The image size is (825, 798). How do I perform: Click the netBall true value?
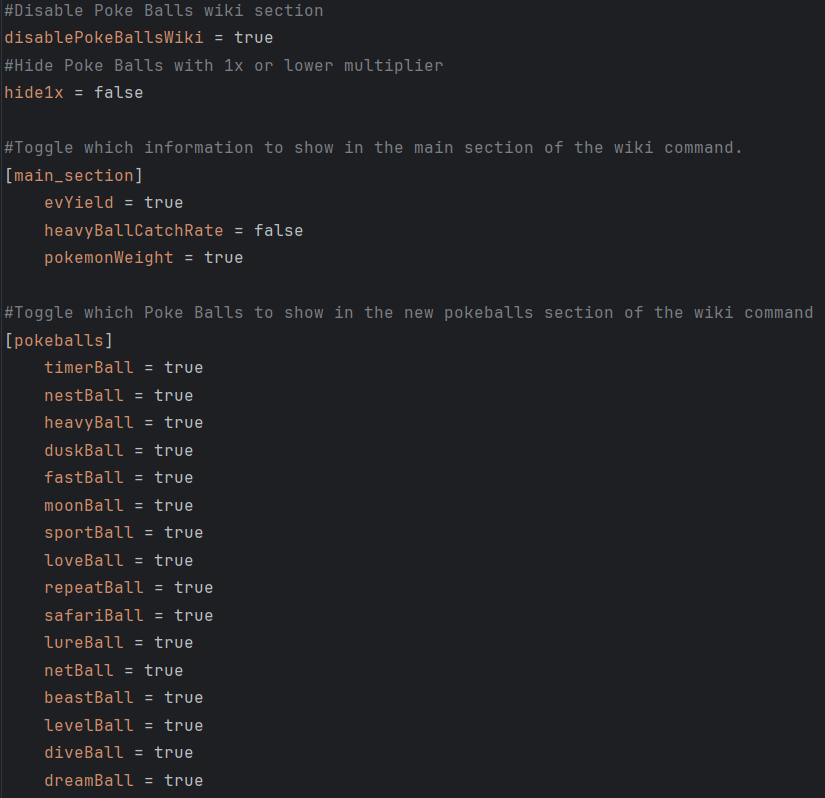[x=163, y=670]
